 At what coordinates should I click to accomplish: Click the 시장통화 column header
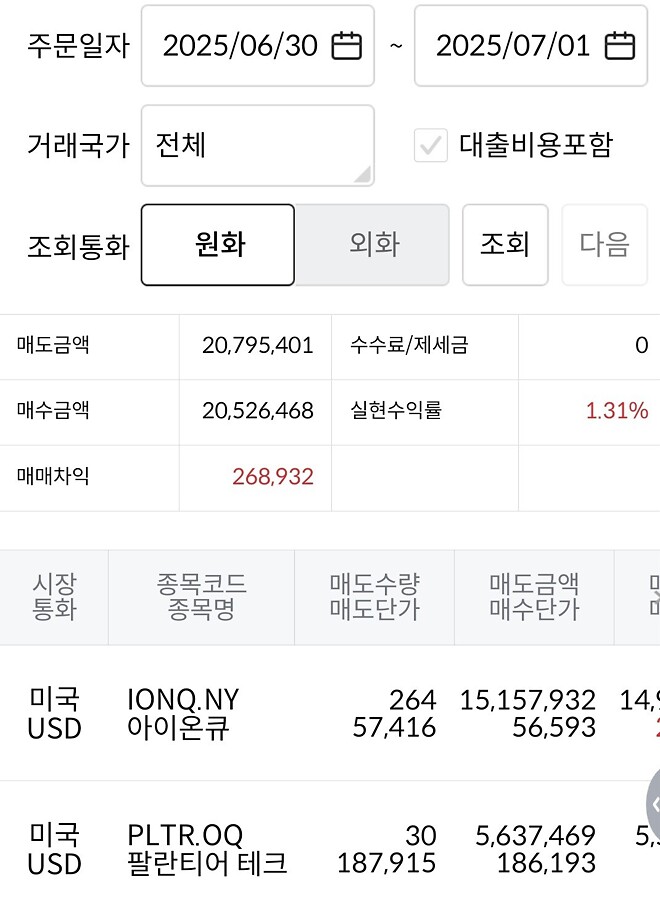(54, 597)
